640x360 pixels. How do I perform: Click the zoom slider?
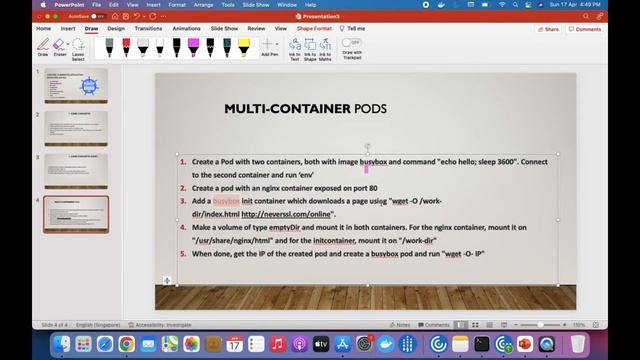pyautogui.click(x=540, y=325)
